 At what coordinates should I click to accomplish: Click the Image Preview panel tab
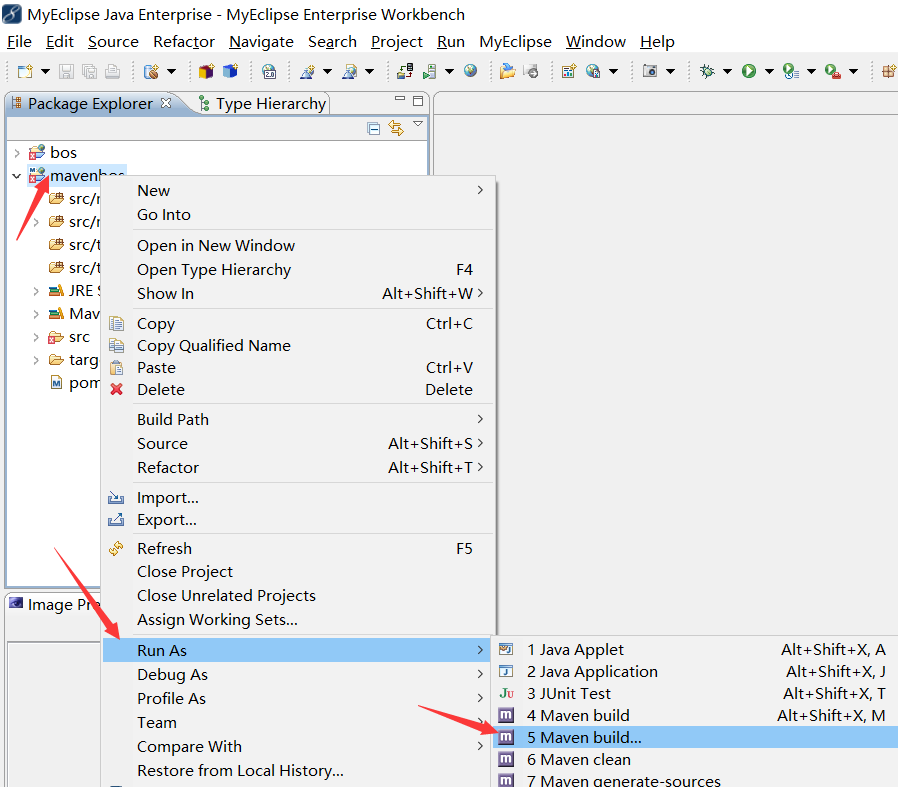(55, 605)
